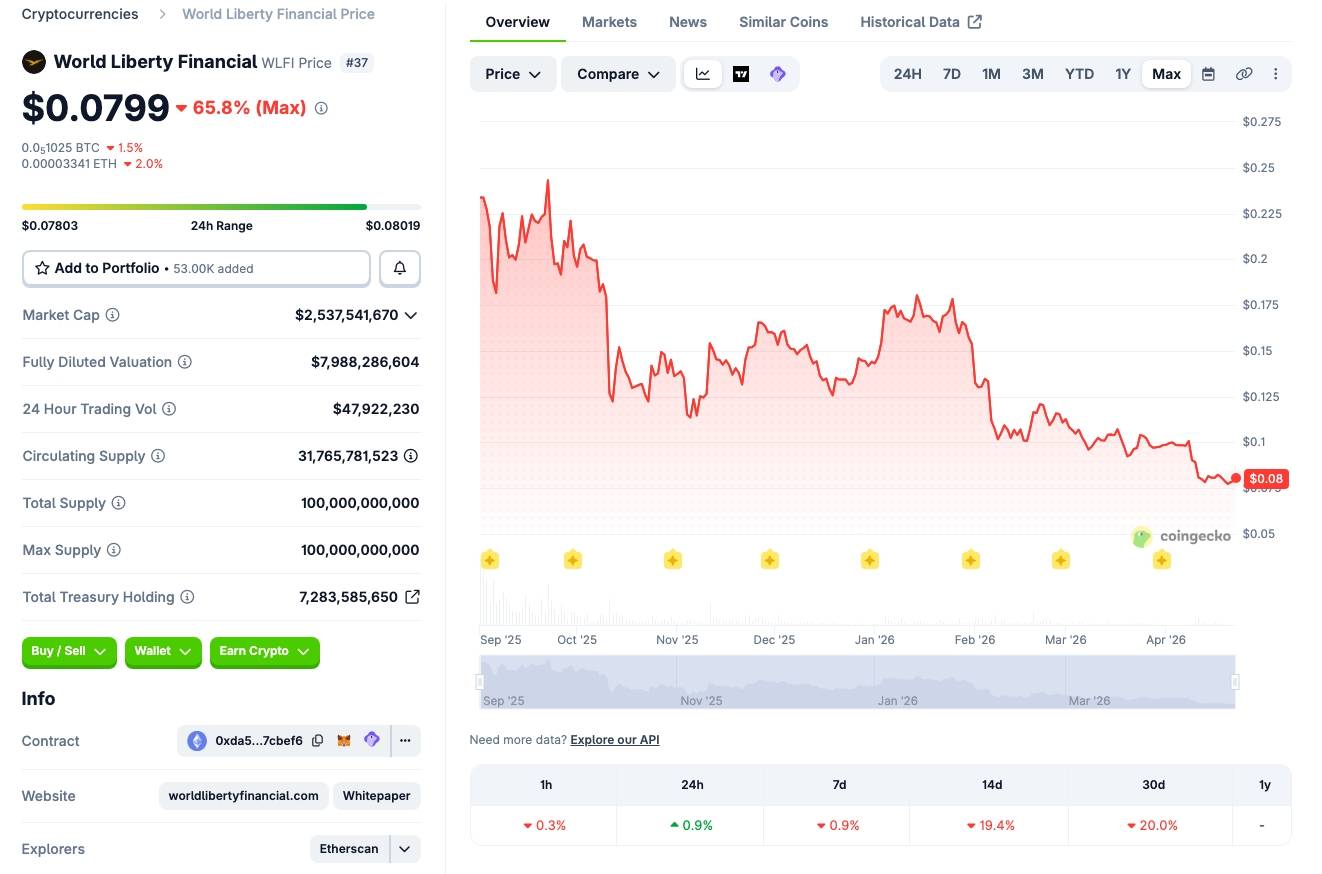The width and height of the screenshot is (1322, 874).
Task: Open the Buy / Sell button
Action: [x=68, y=652]
